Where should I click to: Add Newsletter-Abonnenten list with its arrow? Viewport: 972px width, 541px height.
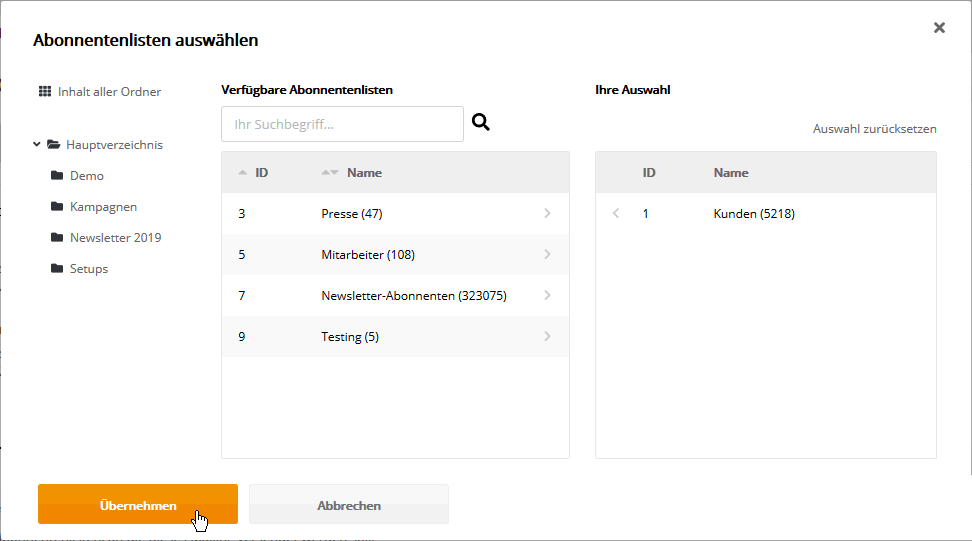(547, 296)
